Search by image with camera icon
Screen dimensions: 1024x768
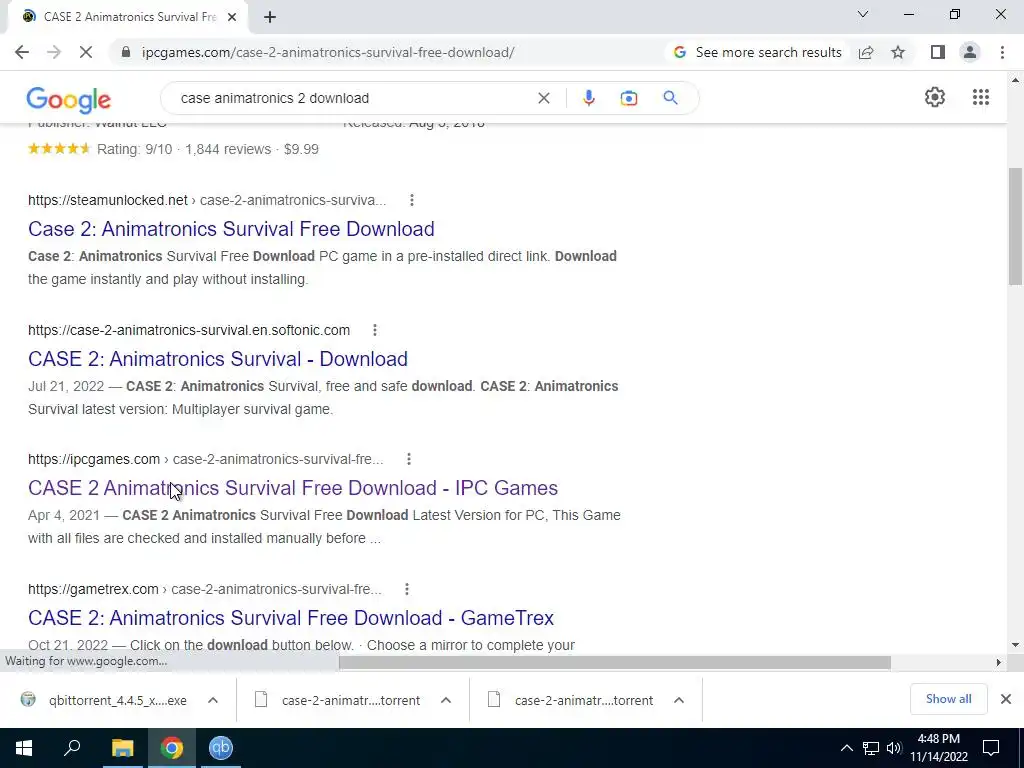(628, 98)
